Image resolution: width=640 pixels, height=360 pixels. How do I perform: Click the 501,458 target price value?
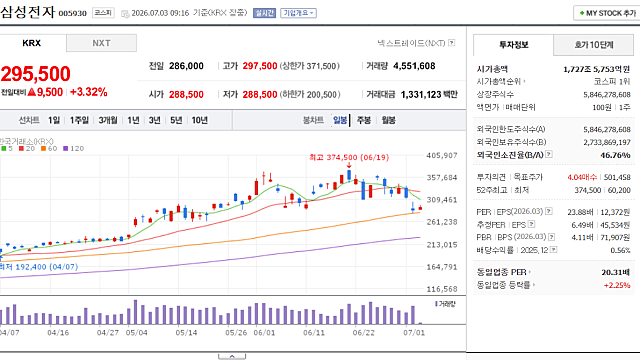[x=617, y=177]
